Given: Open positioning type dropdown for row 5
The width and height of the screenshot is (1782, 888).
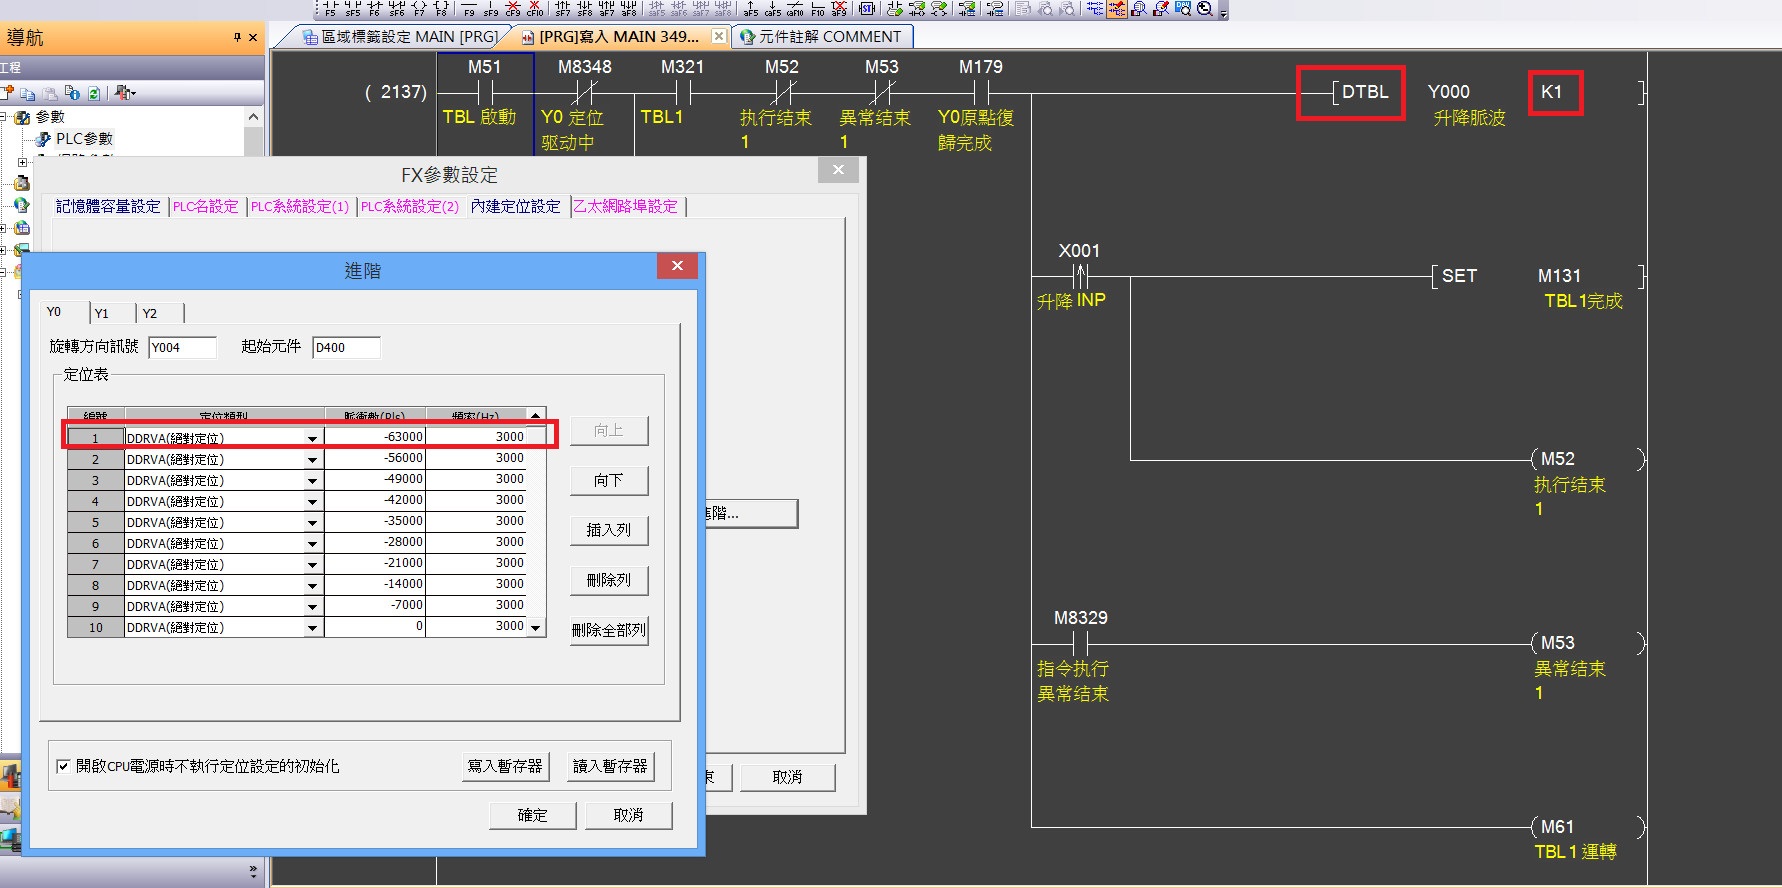Looking at the screenshot, I should (x=313, y=523).
